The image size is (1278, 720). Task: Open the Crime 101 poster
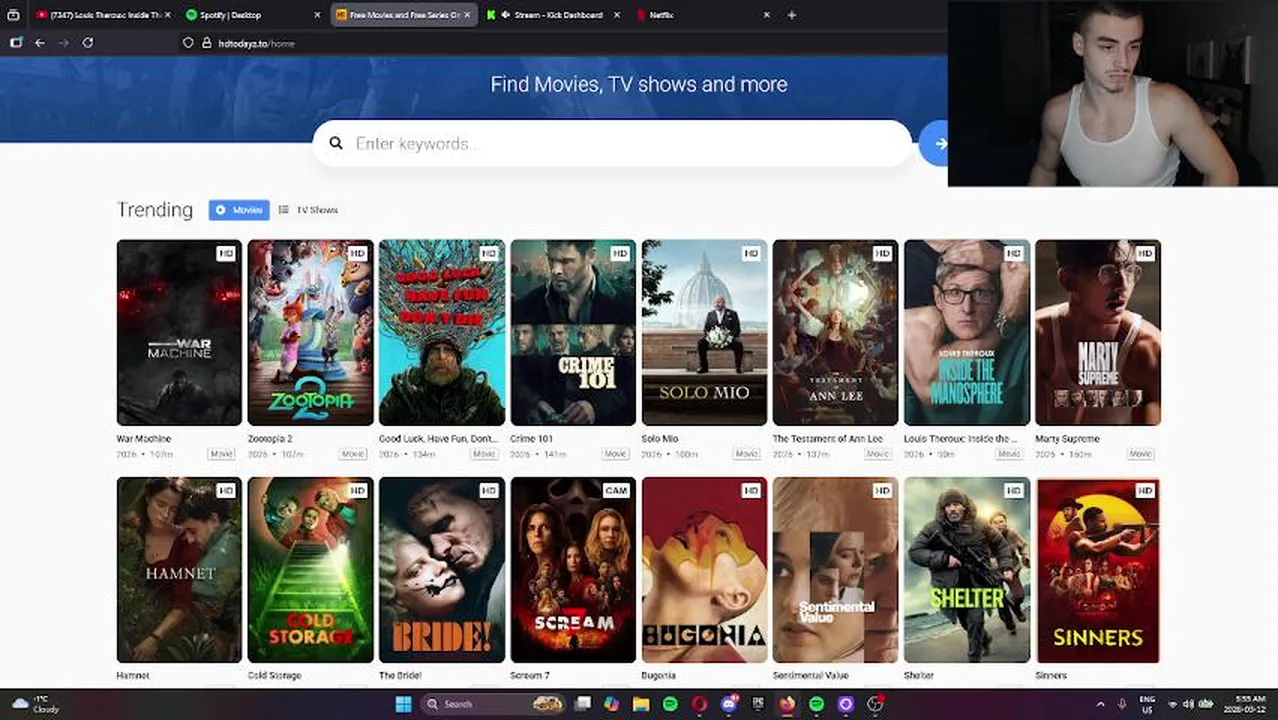pyautogui.click(x=573, y=332)
